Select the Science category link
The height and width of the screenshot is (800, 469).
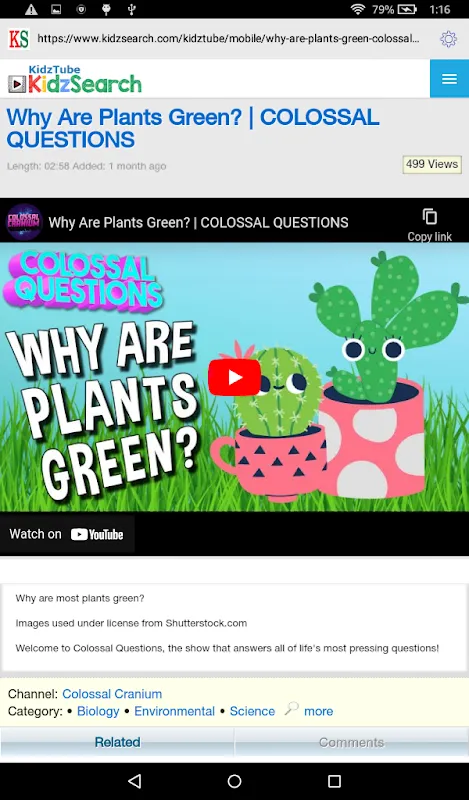click(x=252, y=711)
